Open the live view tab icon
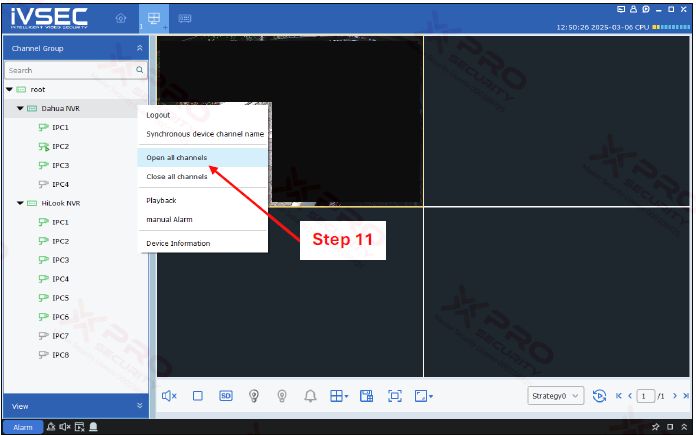Image resolution: width=696 pixels, height=435 pixels. (154, 18)
